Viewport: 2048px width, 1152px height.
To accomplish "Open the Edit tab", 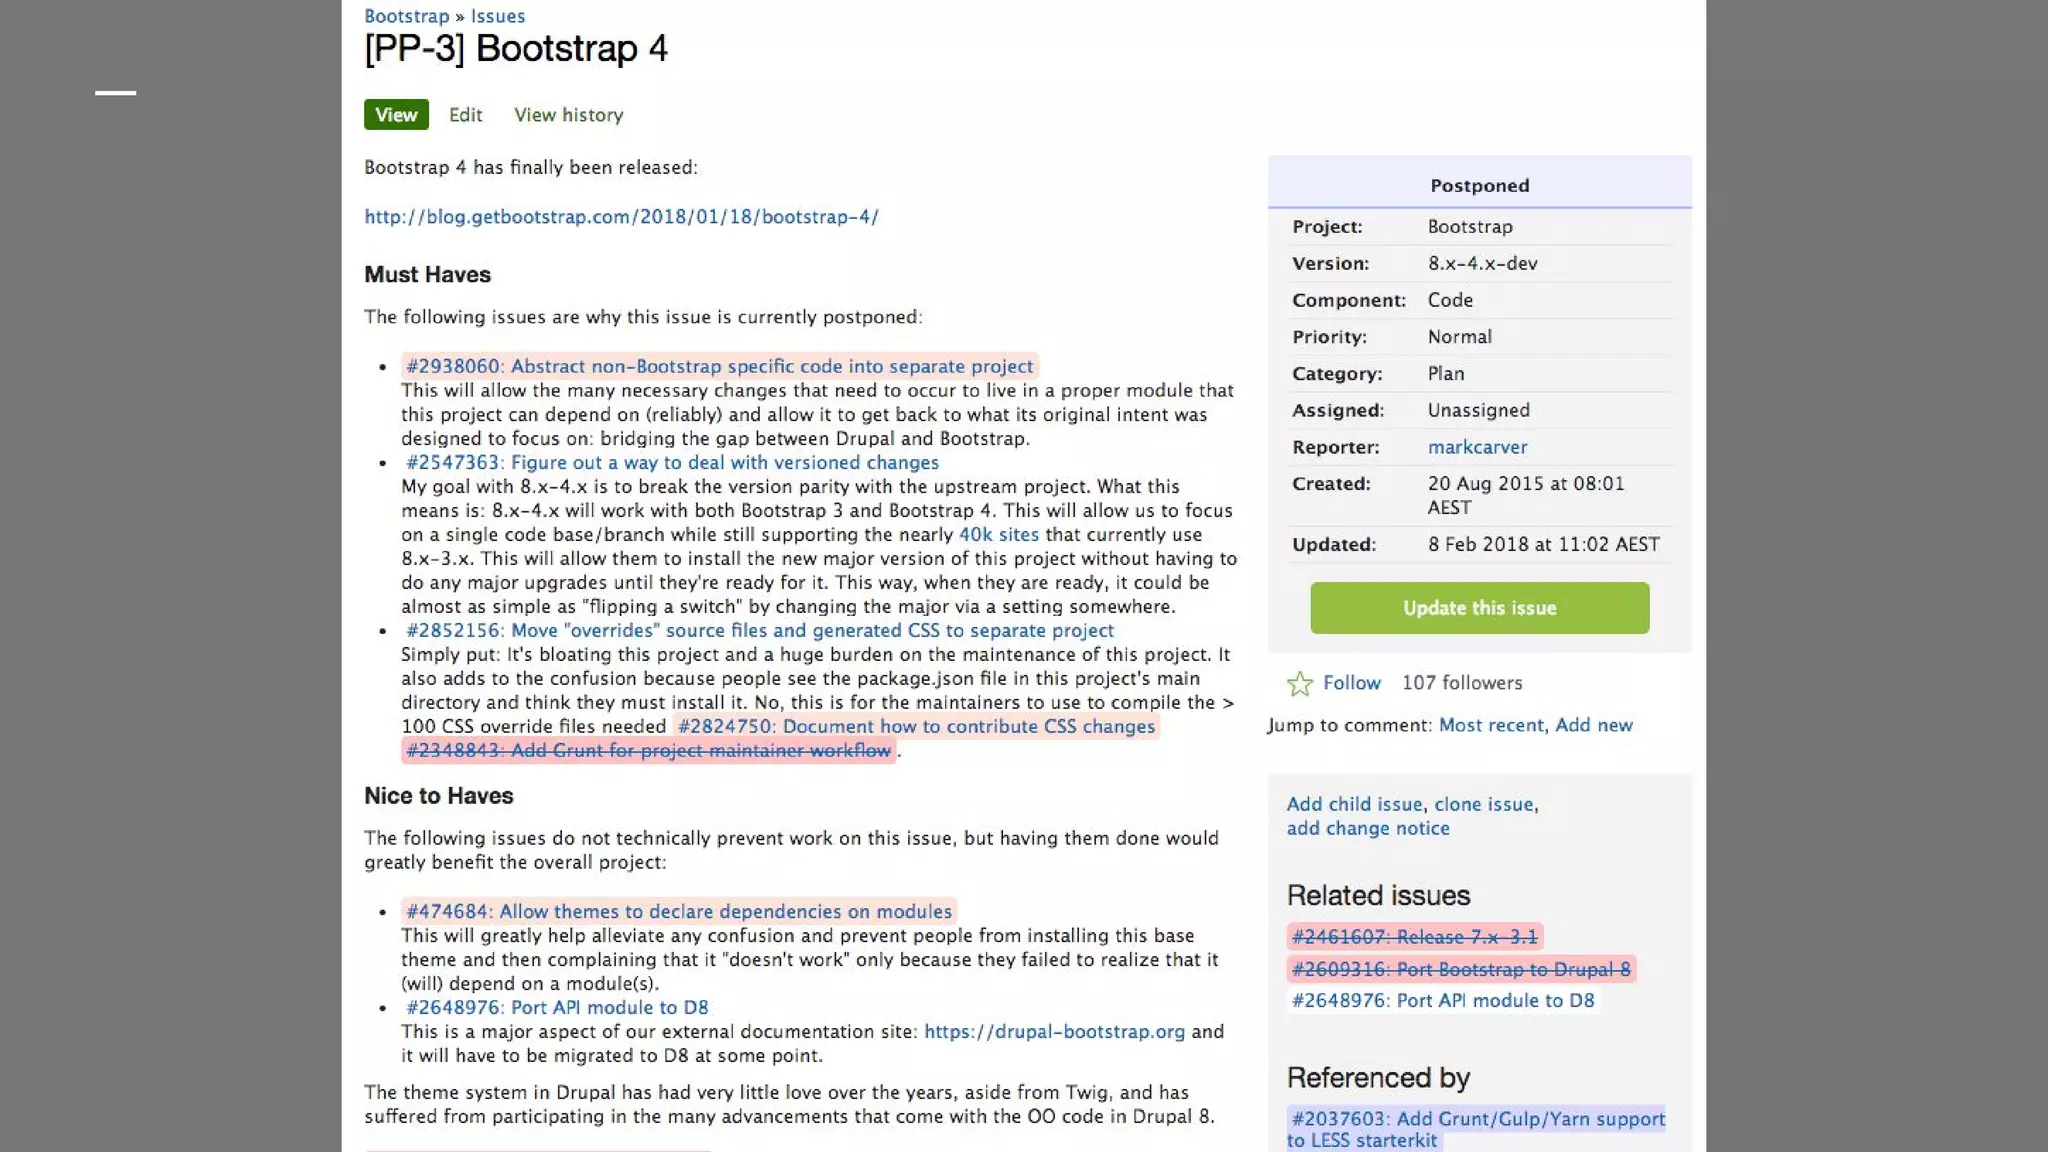I will point(465,115).
